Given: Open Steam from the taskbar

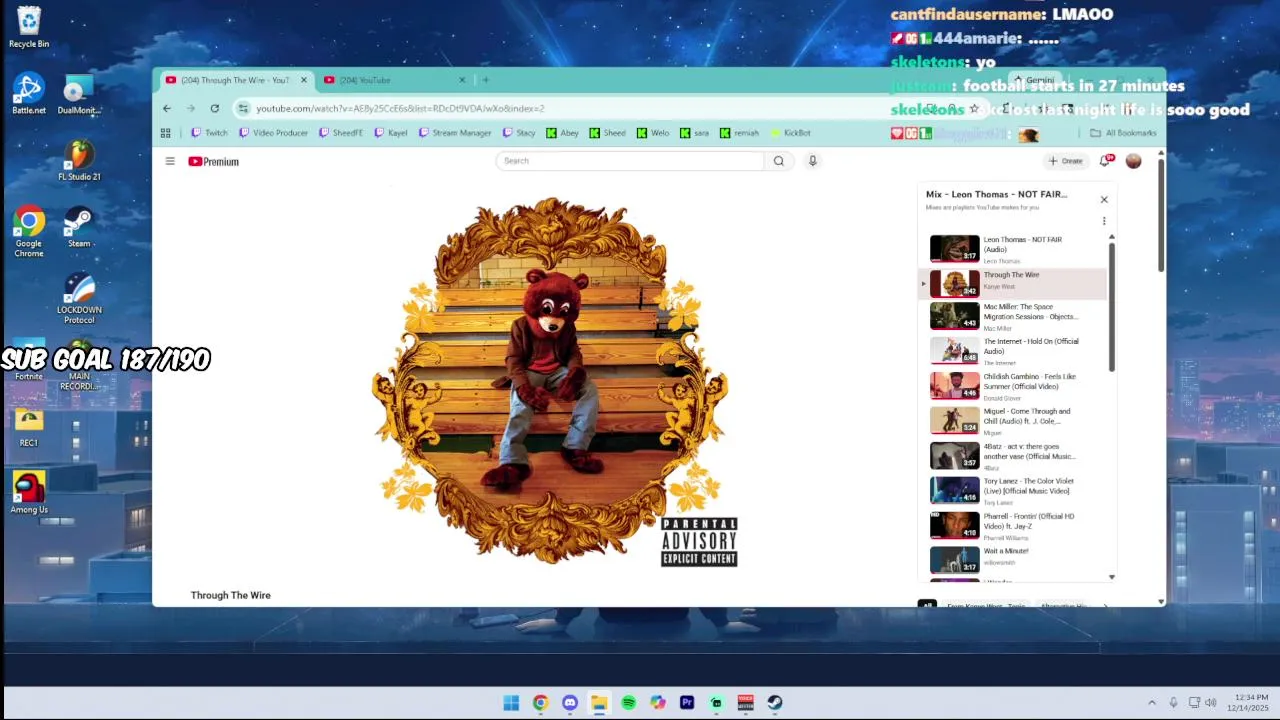Looking at the screenshot, I should click(x=775, y=703).
